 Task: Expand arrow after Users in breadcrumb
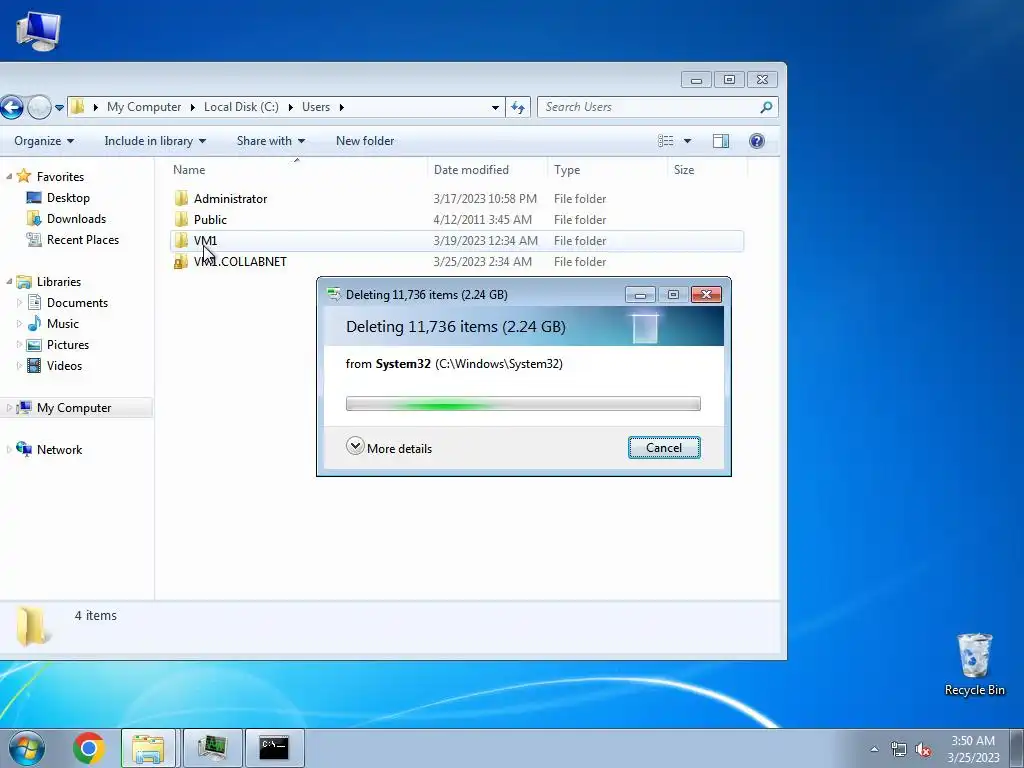pyautogui.click(x=342, y=107)
